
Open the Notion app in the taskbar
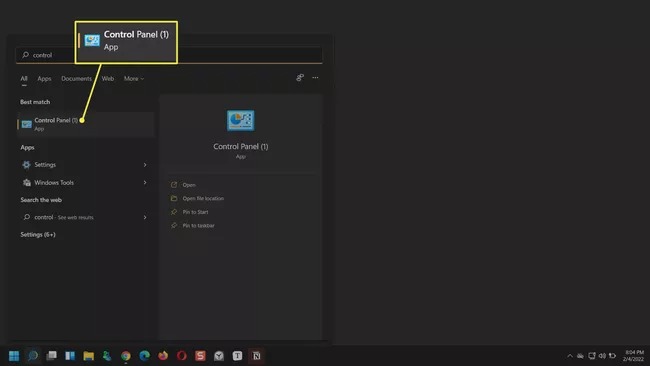click(257, 356)
